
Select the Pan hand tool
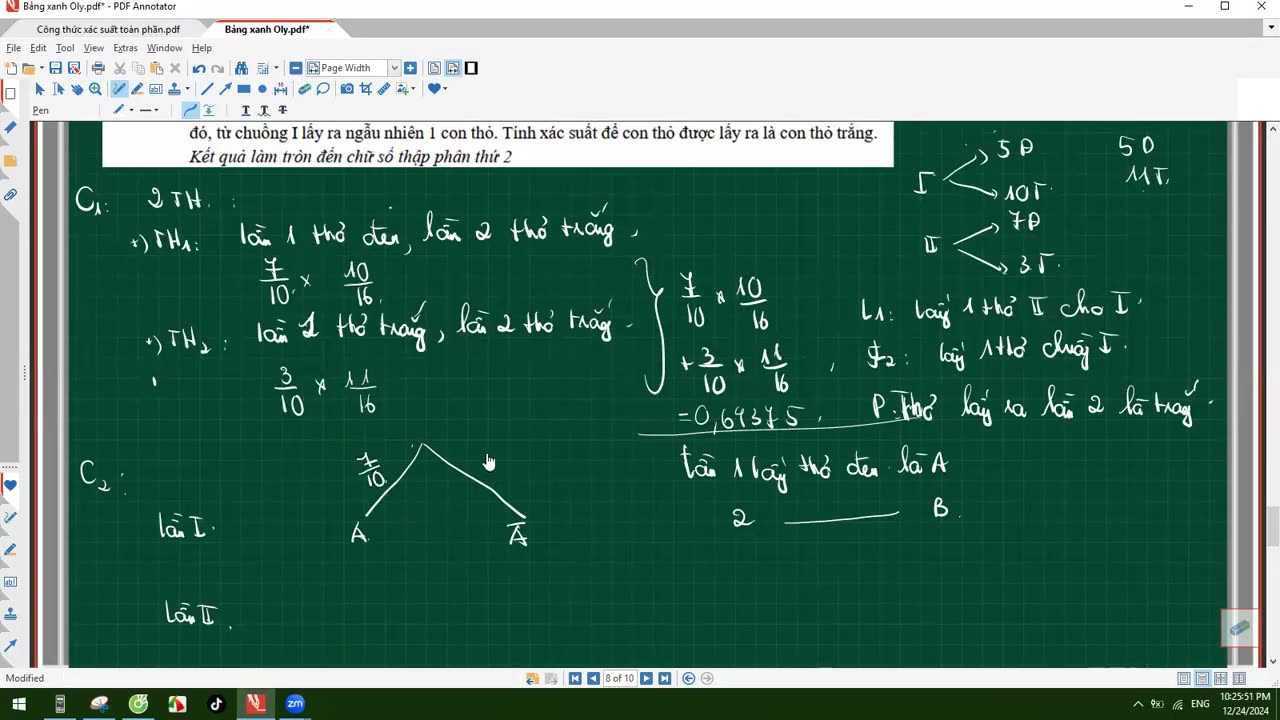(77, 89)
